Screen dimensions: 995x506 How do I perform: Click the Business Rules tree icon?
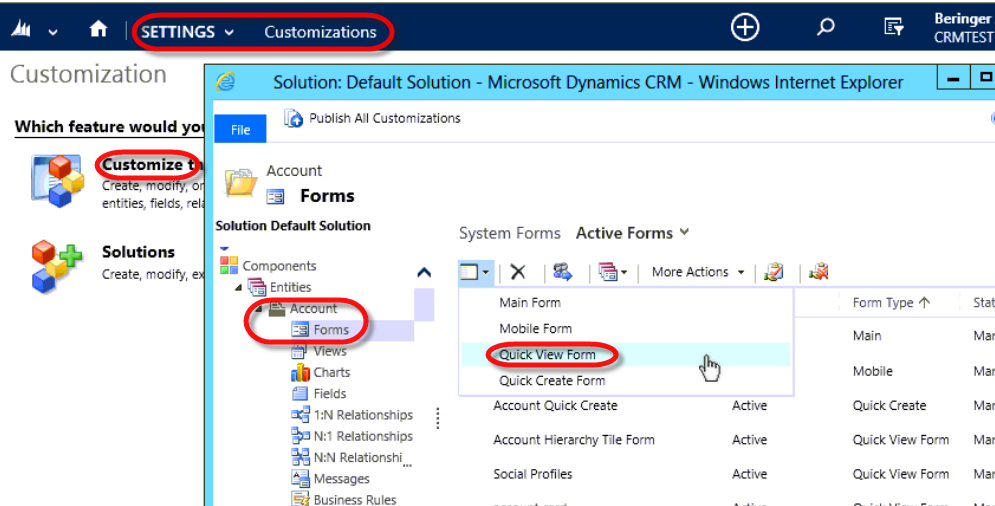coord(300,499)
